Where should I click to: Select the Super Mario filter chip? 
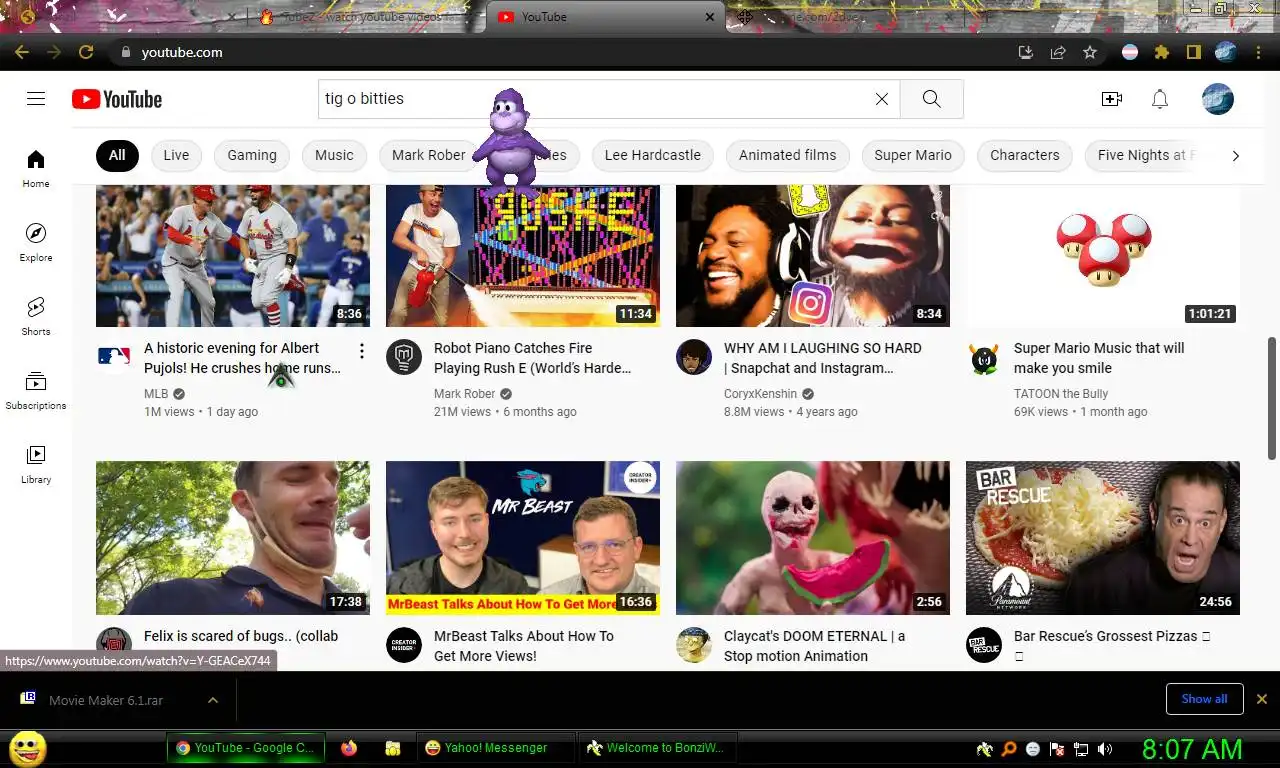coord(913,155)
